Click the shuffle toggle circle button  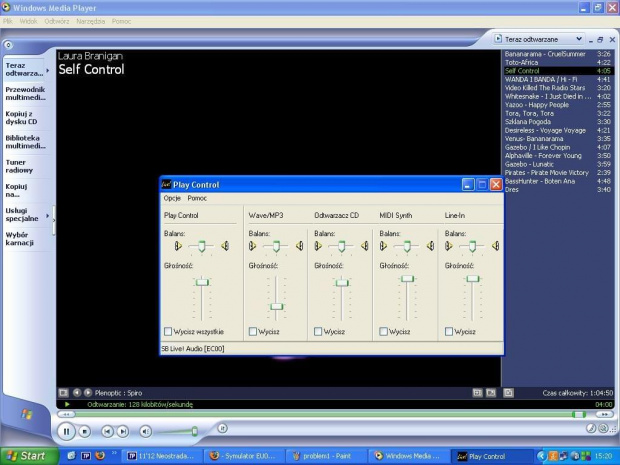pyautogui.click(x=222, y=428)
